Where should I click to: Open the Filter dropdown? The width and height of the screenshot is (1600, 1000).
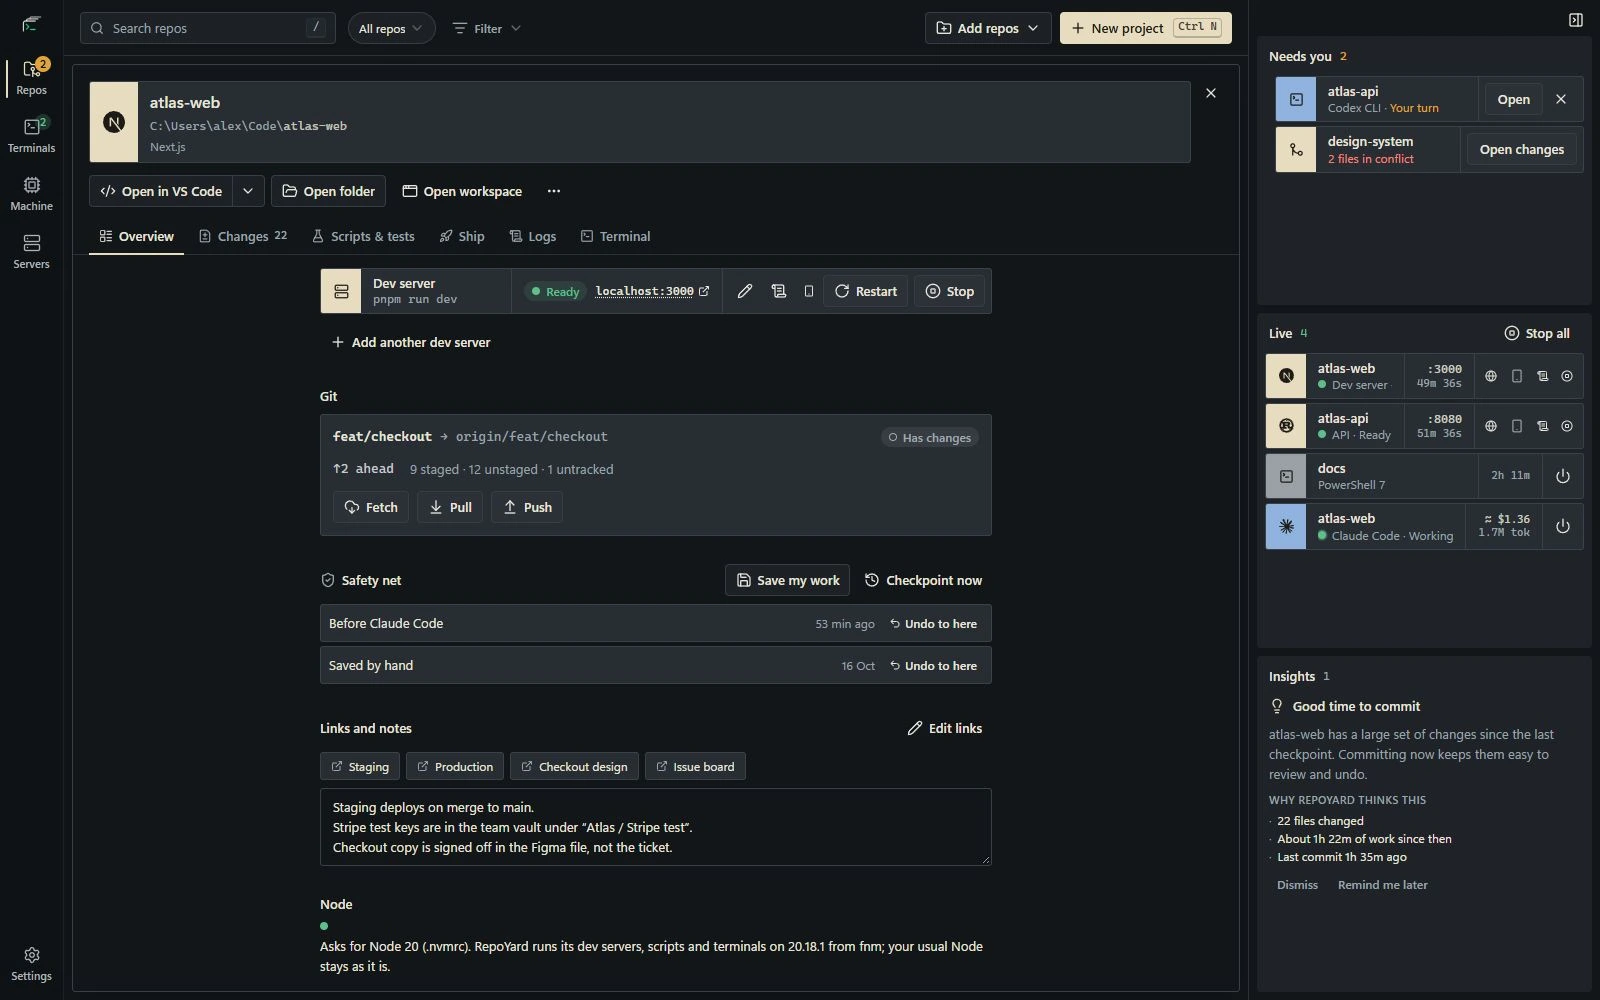(487, 28)
